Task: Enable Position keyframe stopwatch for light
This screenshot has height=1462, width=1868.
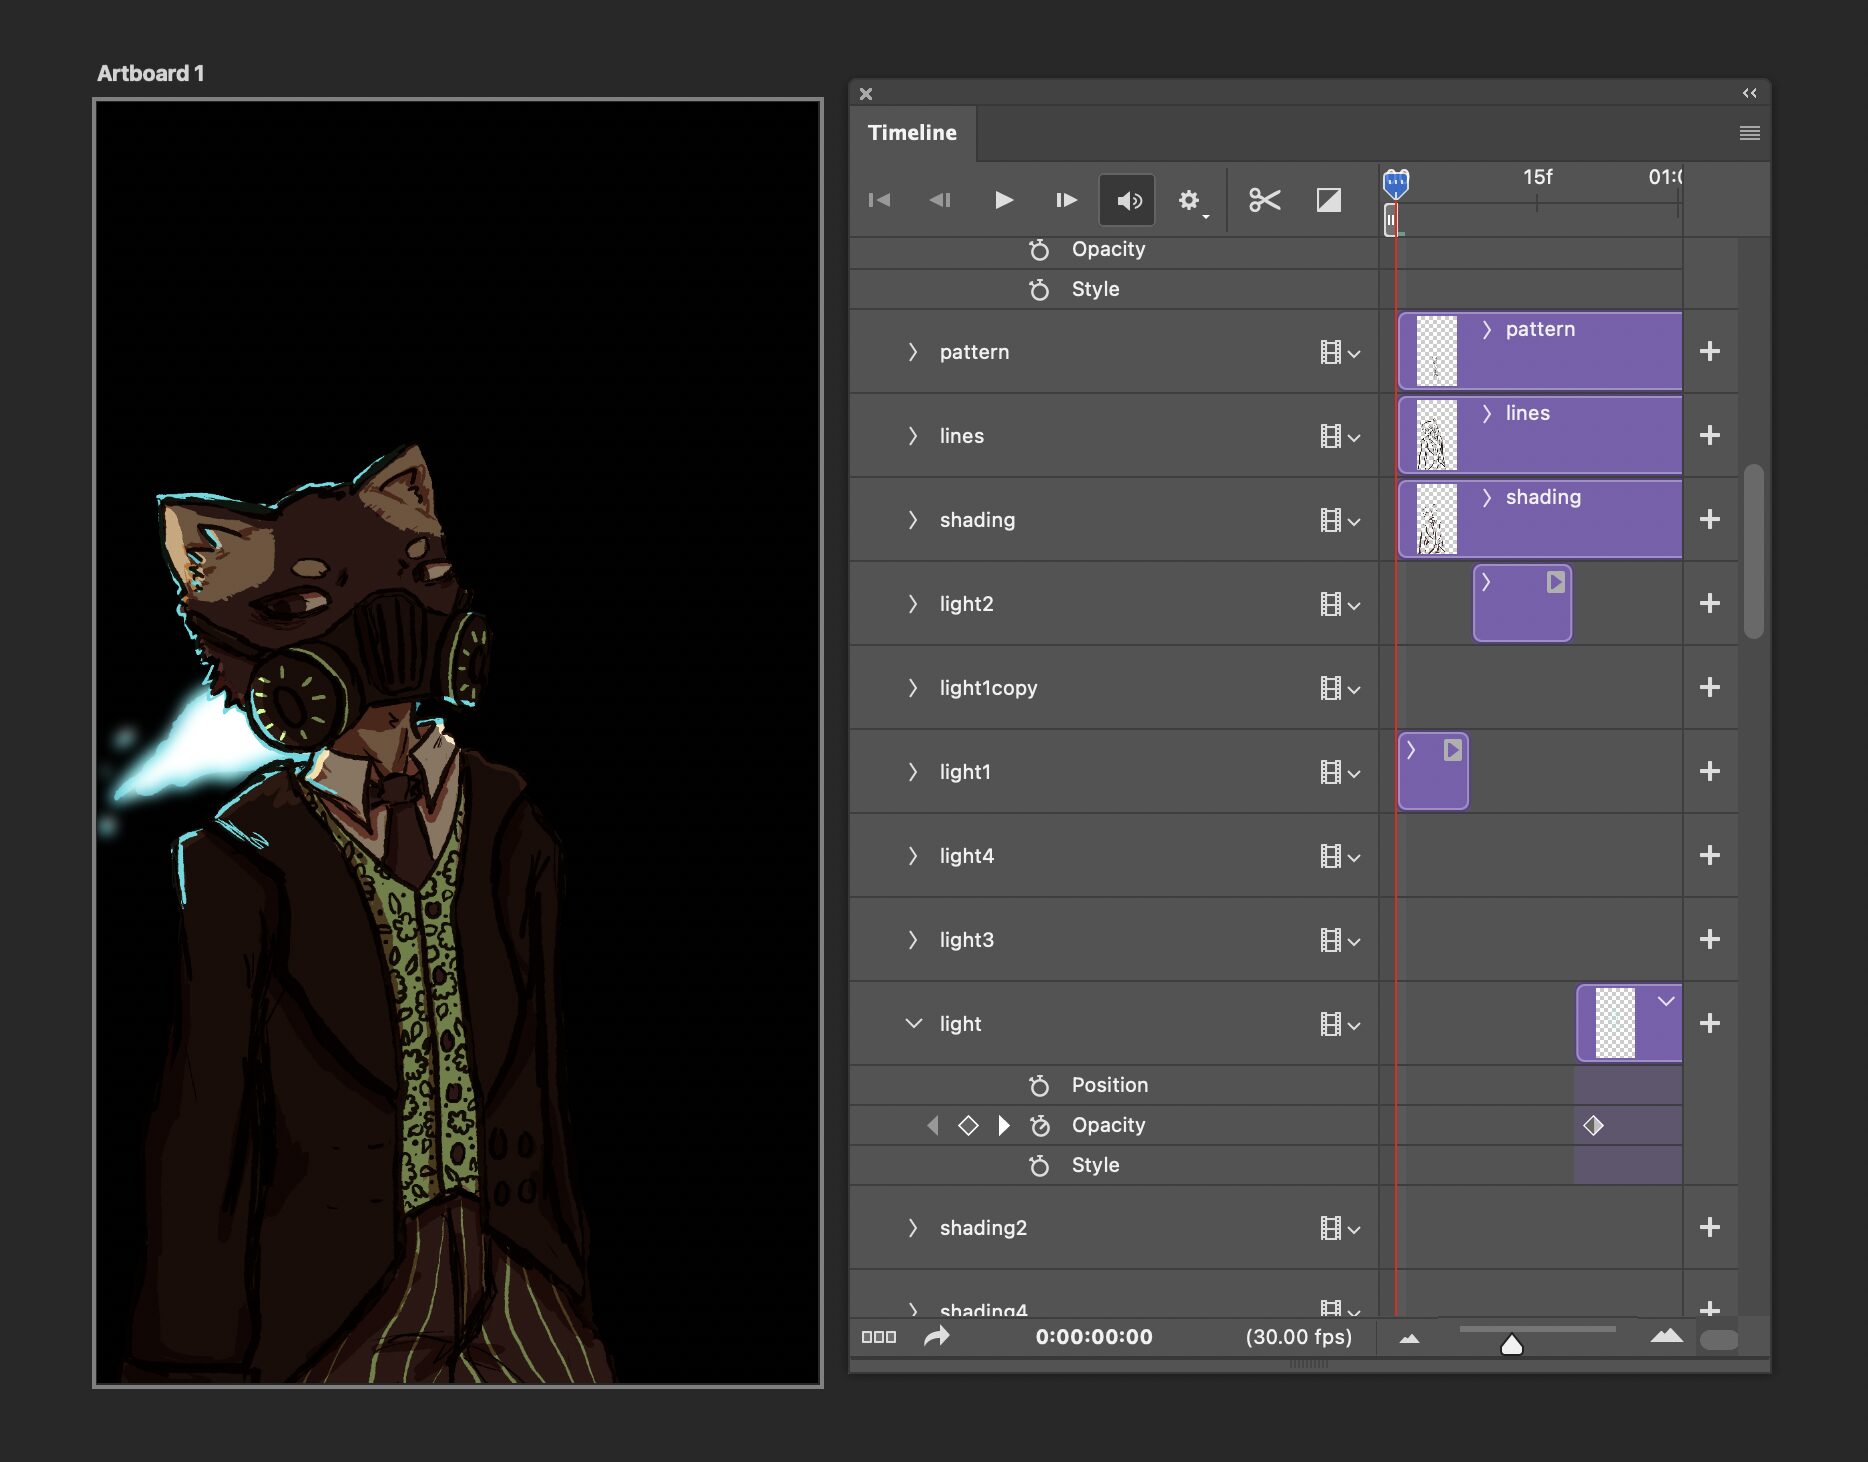Action: point(1039,1085)
